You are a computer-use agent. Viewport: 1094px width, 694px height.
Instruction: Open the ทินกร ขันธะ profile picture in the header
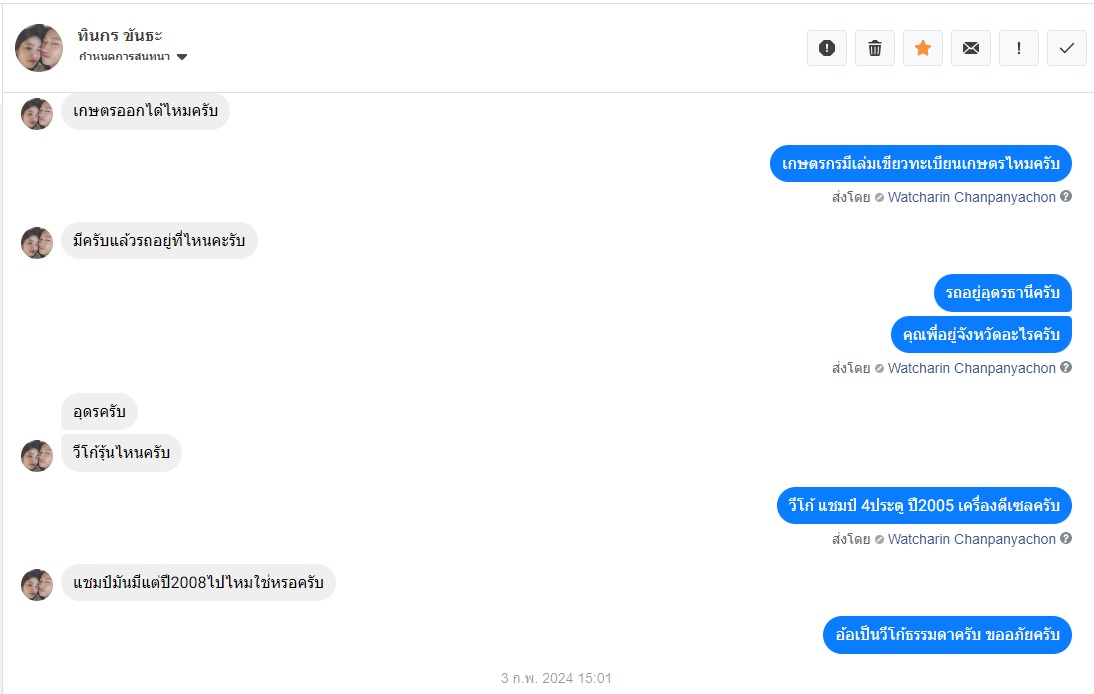click(39, 47)
